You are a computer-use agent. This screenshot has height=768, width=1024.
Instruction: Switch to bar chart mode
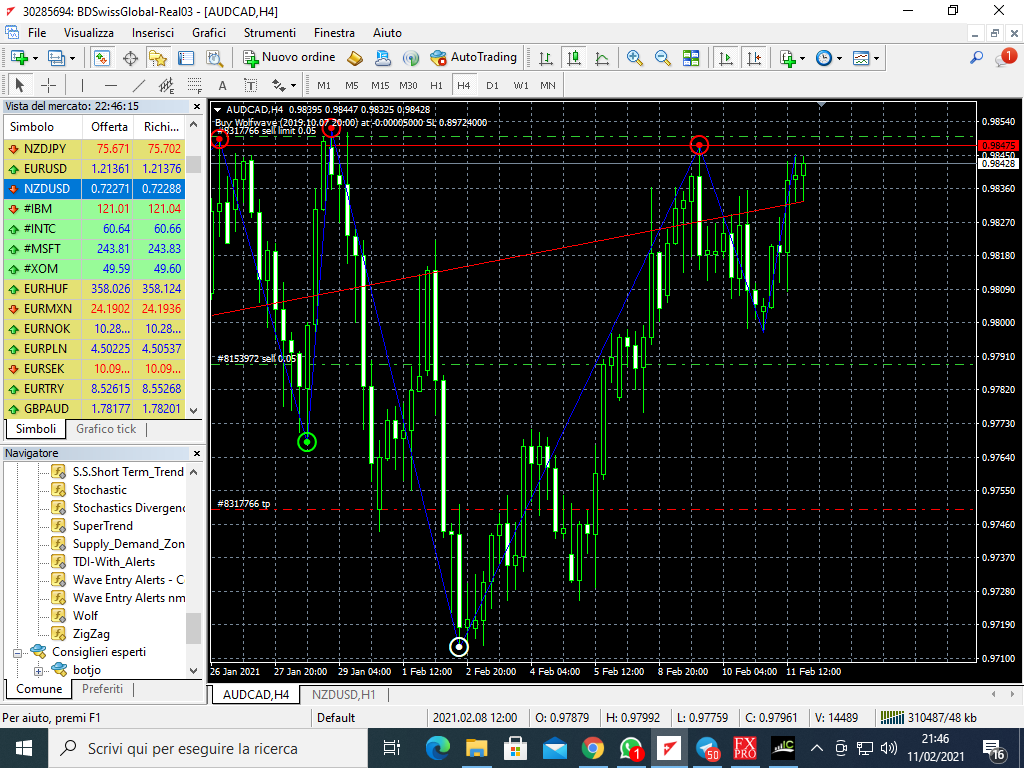pyautogui.click(x=546, y=58)
